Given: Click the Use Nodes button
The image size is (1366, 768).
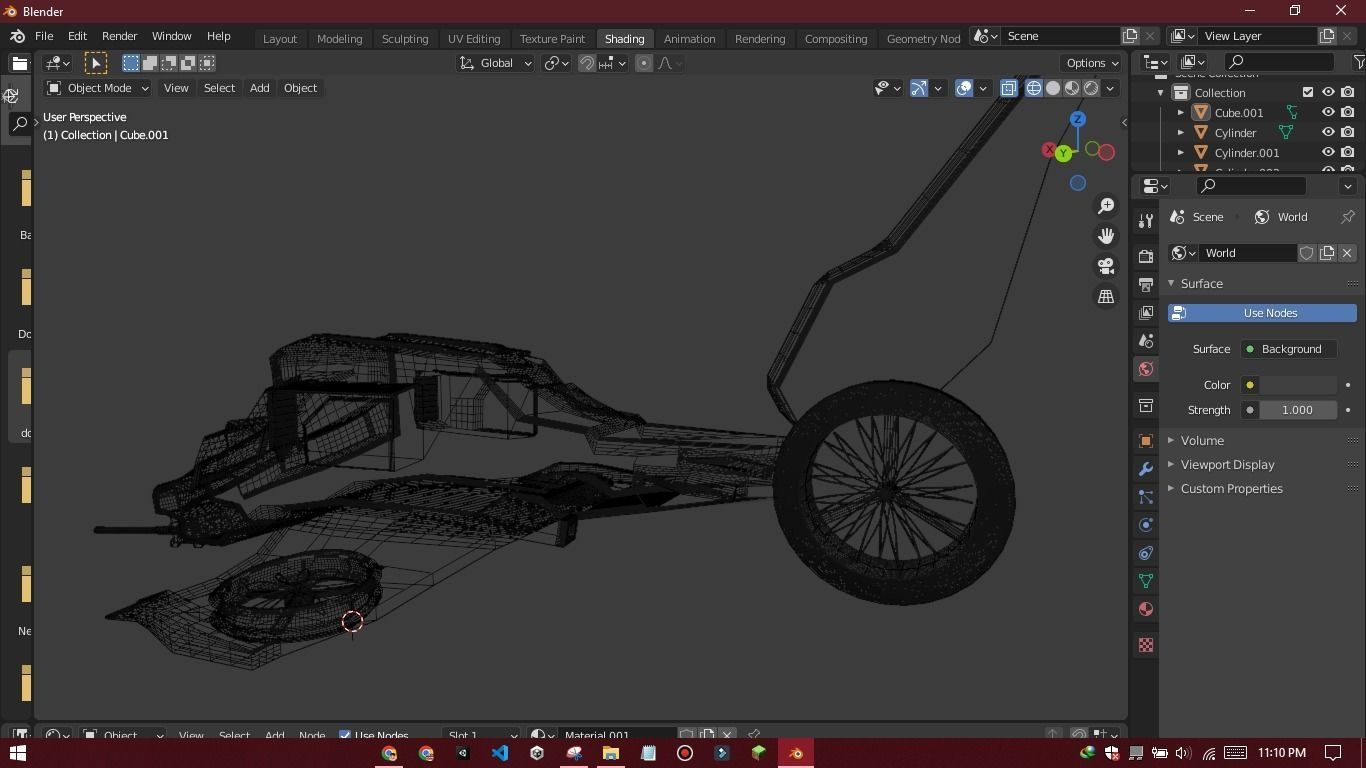Looking at the screenshot, I should (1262, 313).
